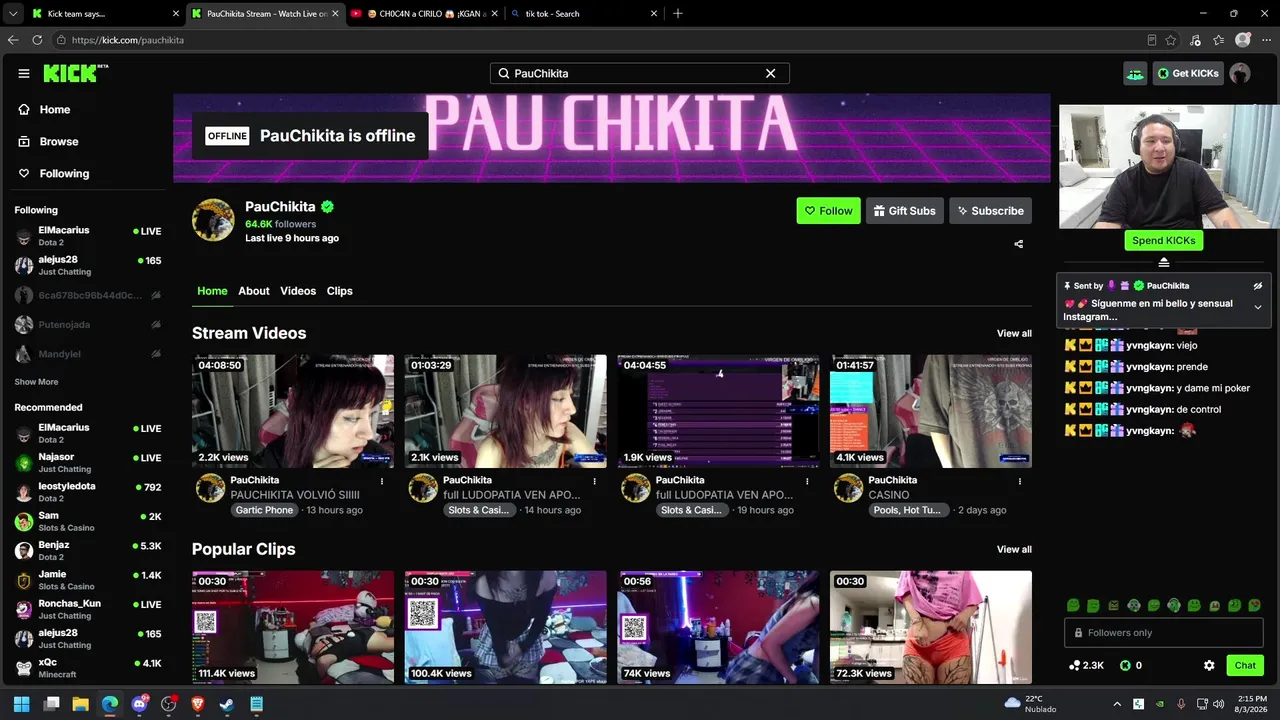Open the Kick user profile avatar
This screenshot has height=720, width=1280.
click(1240, 73)
